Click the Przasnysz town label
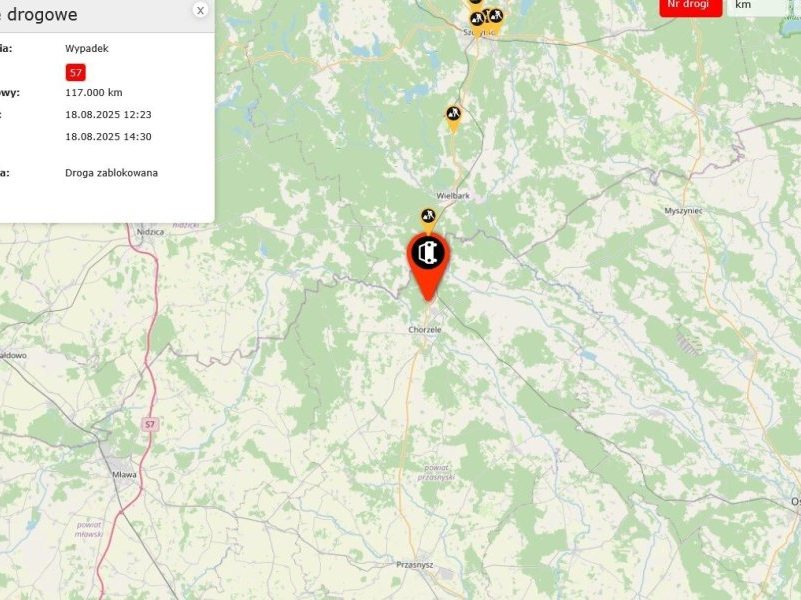This screenshot has width=801, height=600. click(415, 564)
